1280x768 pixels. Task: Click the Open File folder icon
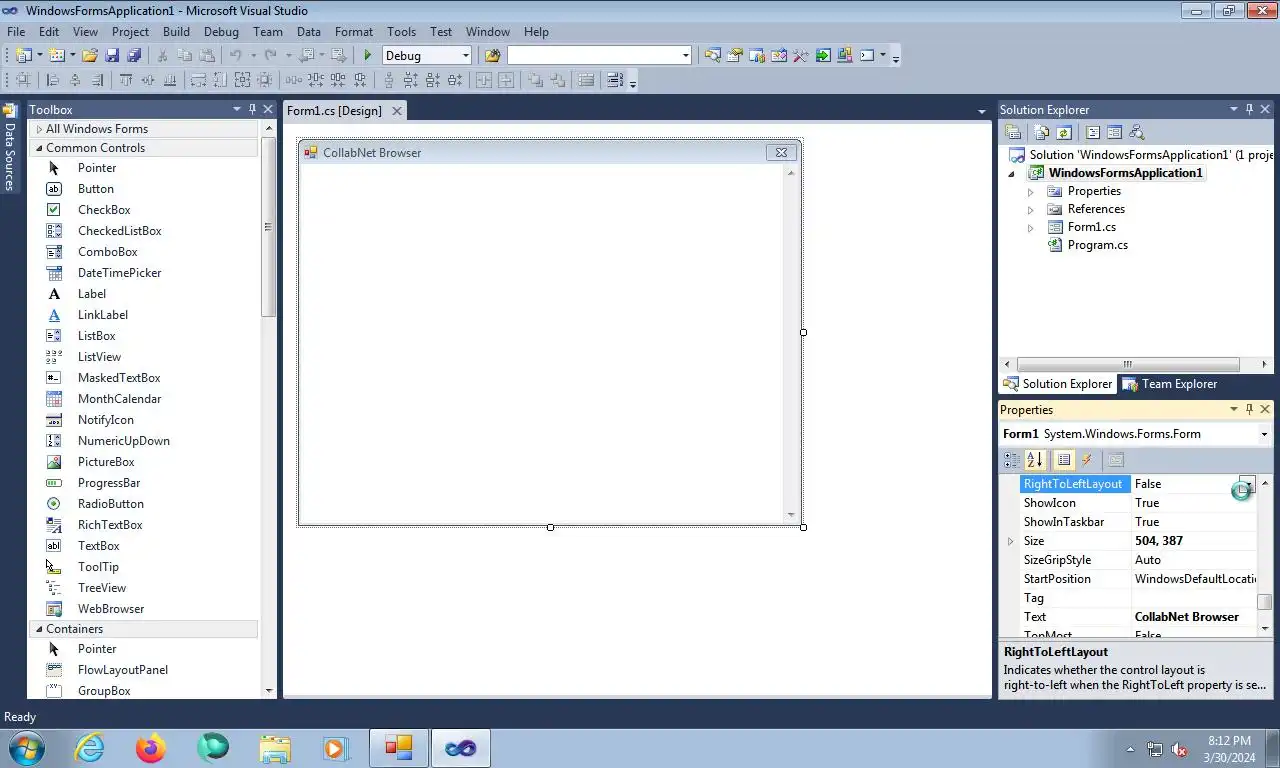pos(90,56)
